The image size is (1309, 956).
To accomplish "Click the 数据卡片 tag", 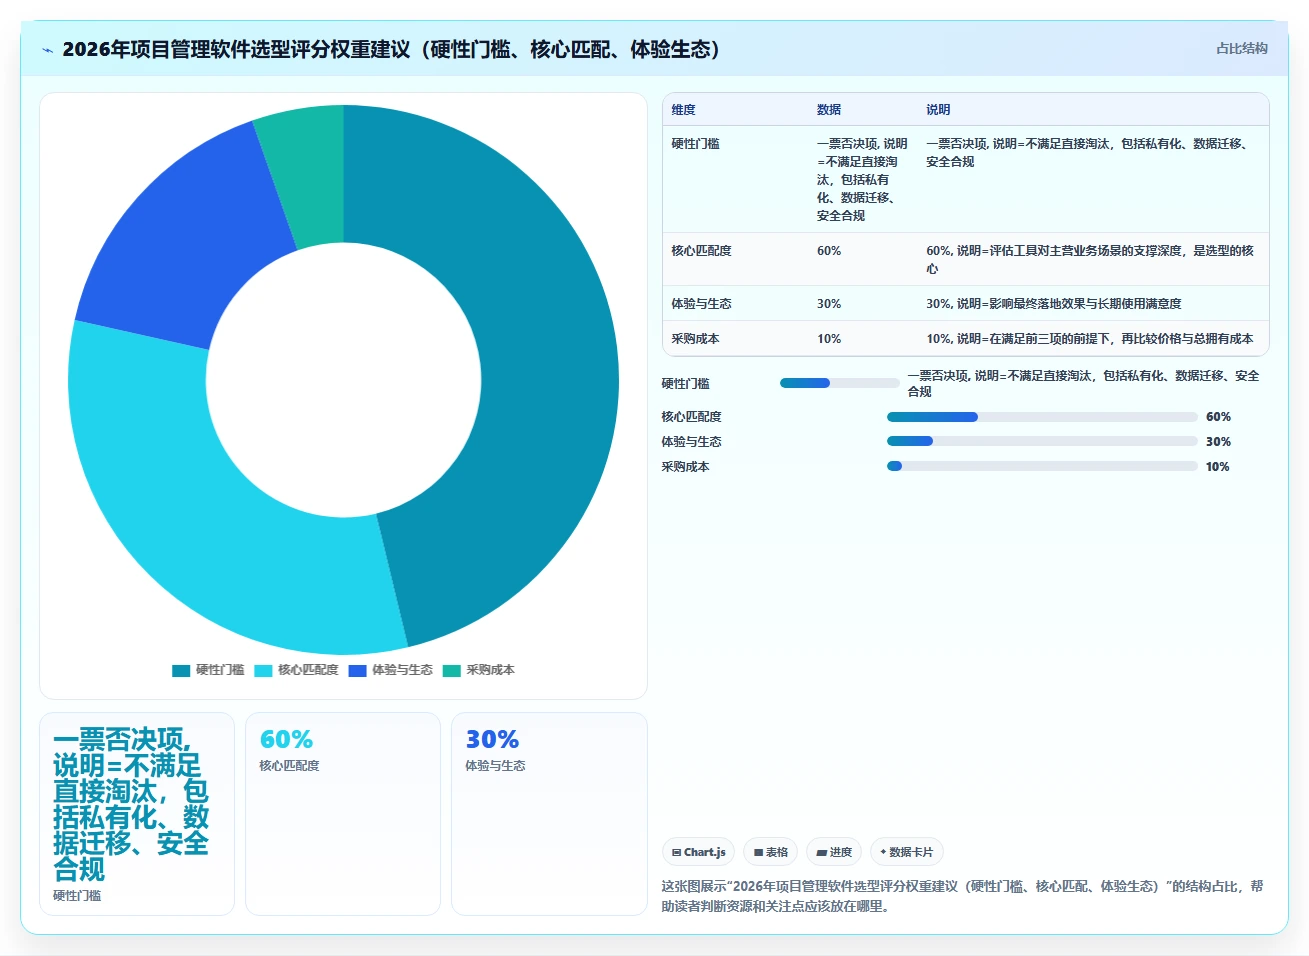I will pos(906,852).
